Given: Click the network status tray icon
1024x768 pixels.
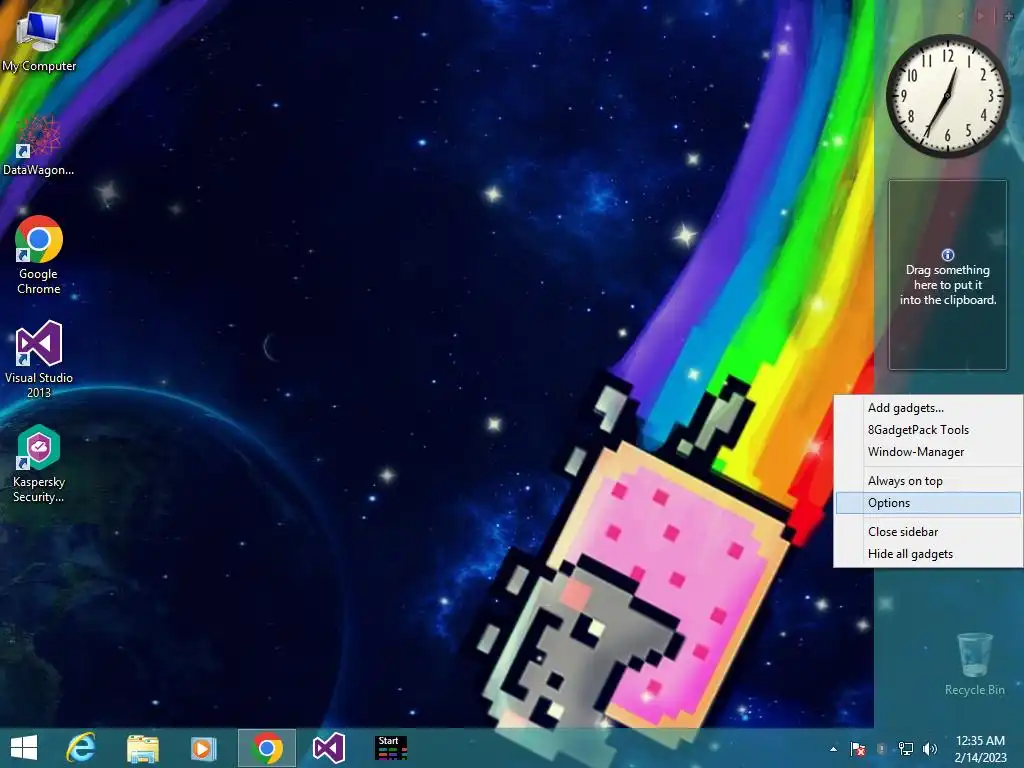Looking at the screenshot, I should (906, 749).
